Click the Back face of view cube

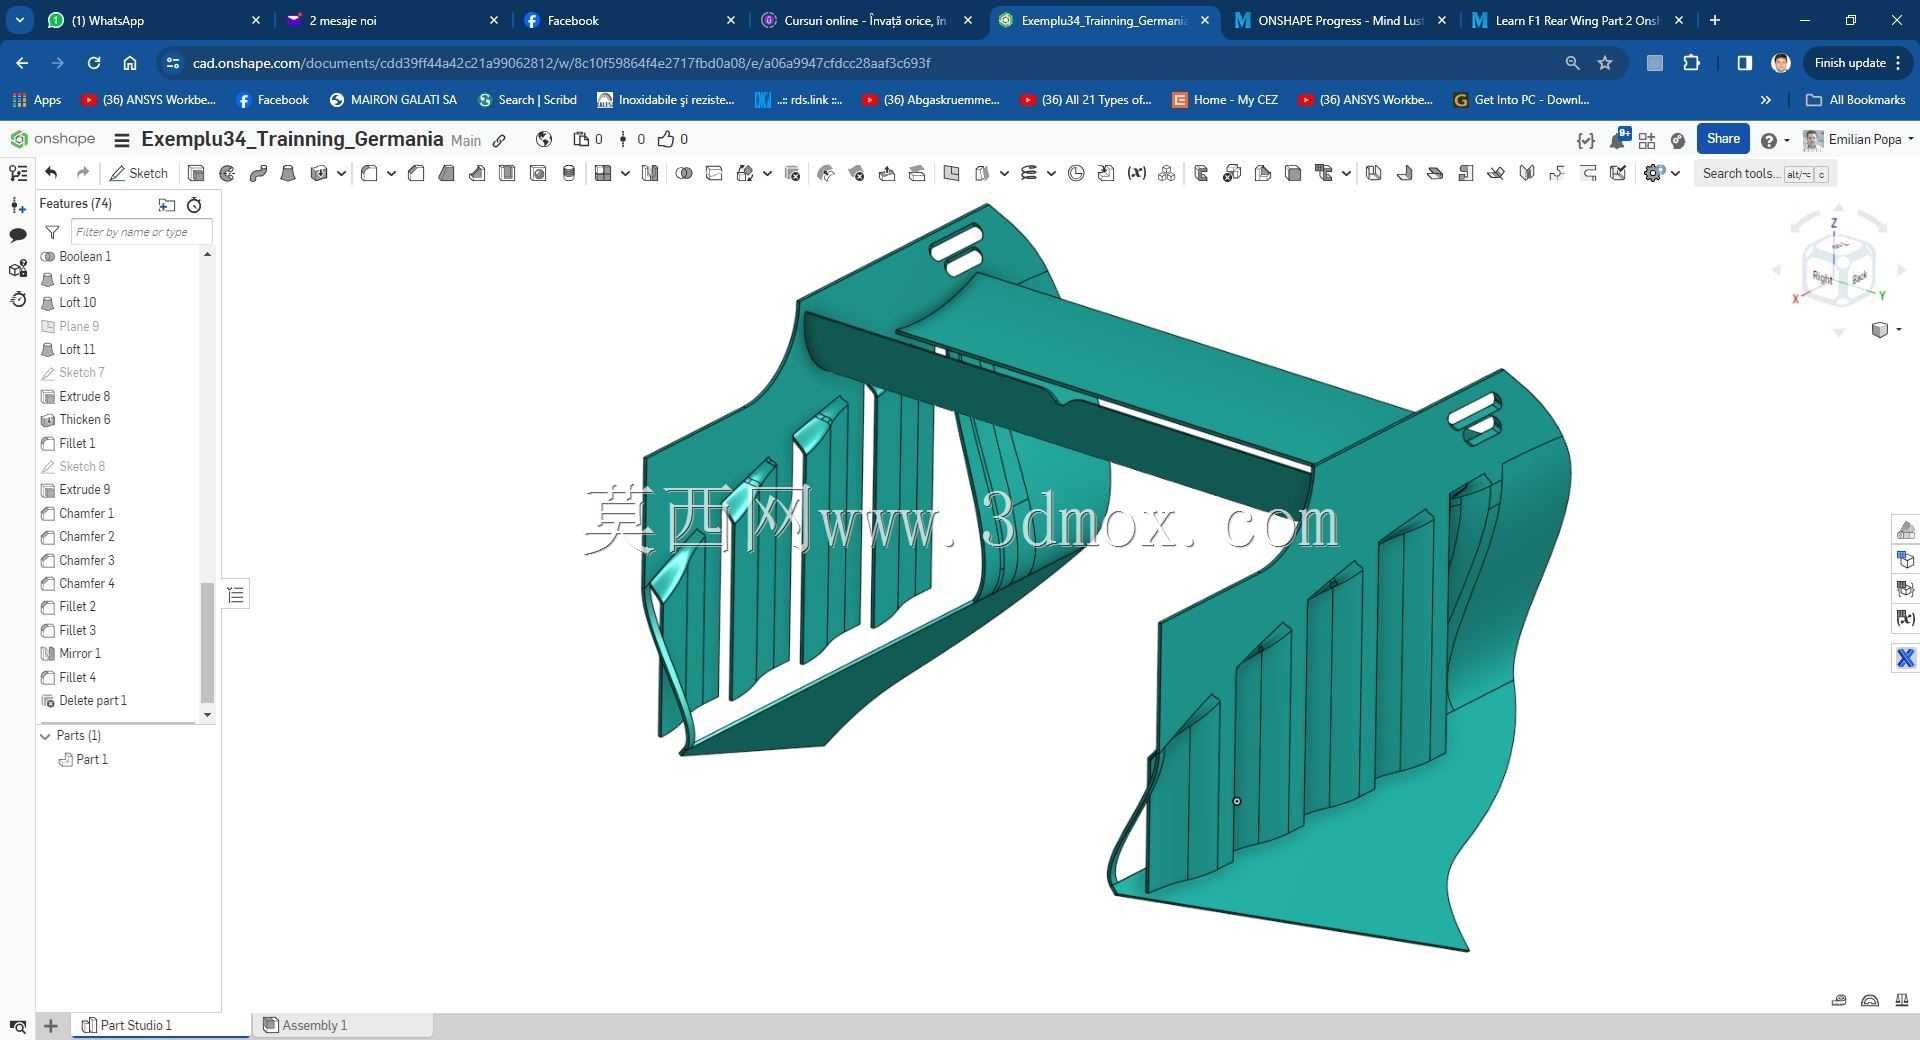tap(1858, 277)
